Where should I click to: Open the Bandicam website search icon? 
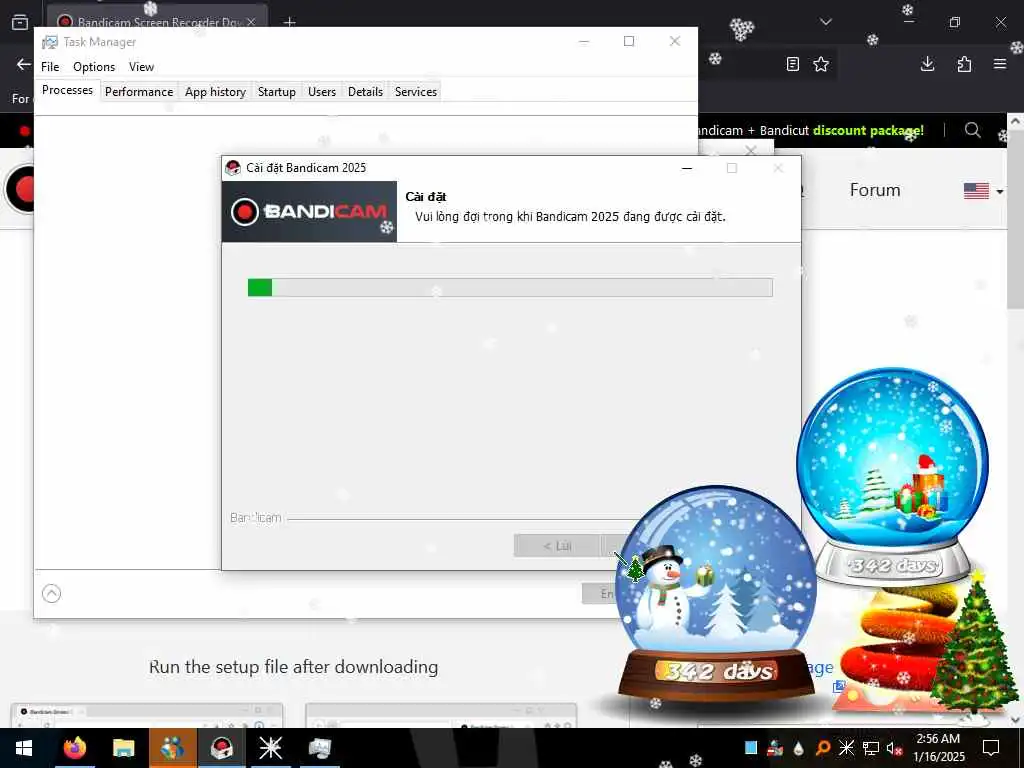tap(972, 130)
